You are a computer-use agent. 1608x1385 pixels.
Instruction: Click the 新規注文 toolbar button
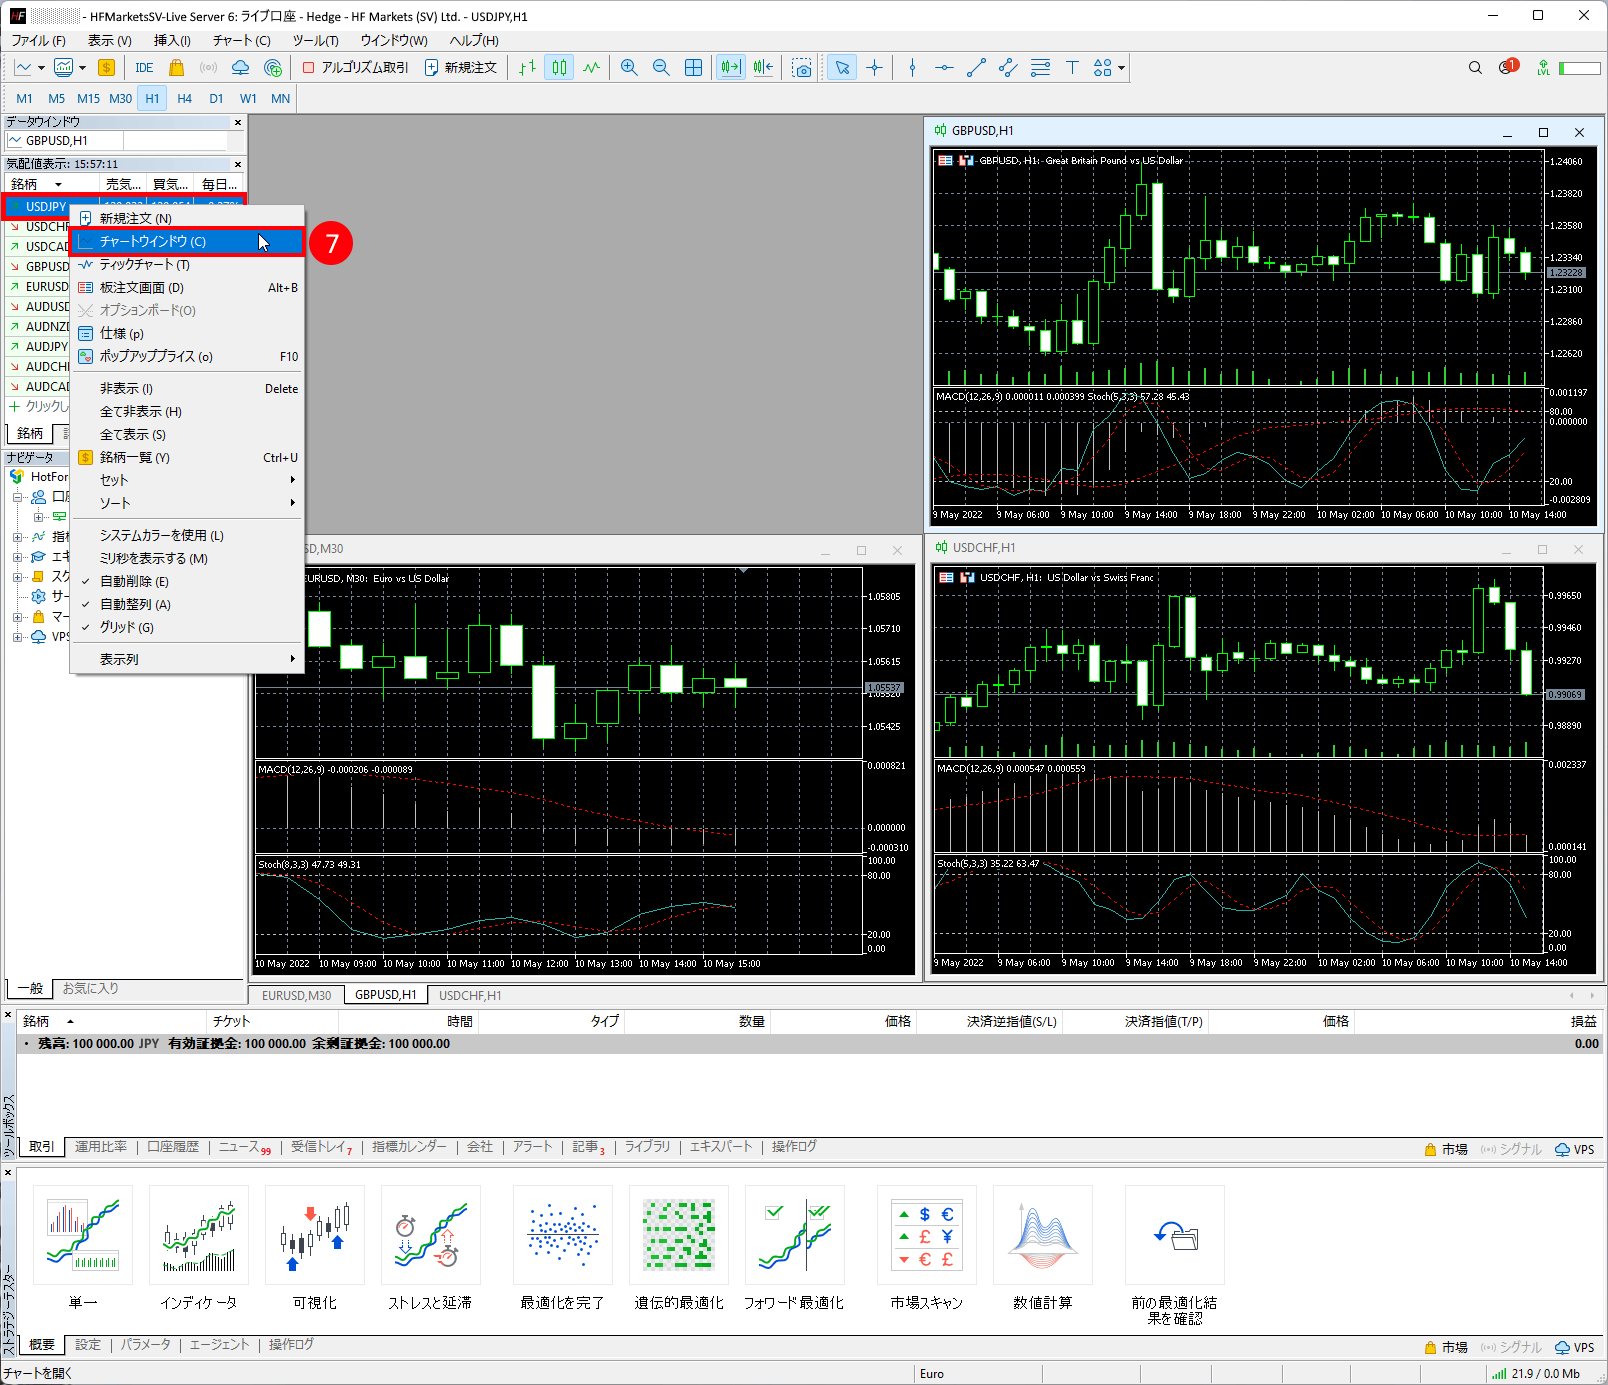(x=461, y=67)
